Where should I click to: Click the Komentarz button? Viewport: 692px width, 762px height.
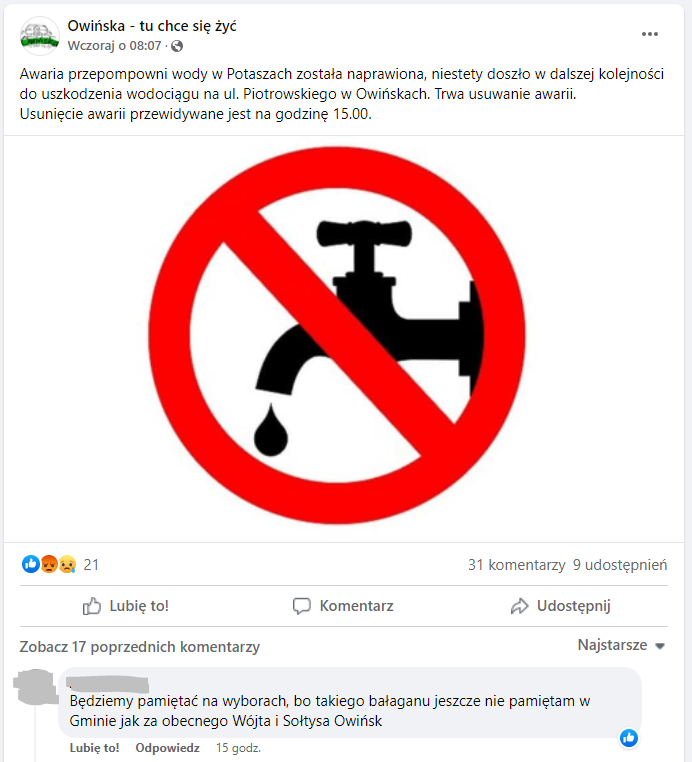tap(343, 606)
